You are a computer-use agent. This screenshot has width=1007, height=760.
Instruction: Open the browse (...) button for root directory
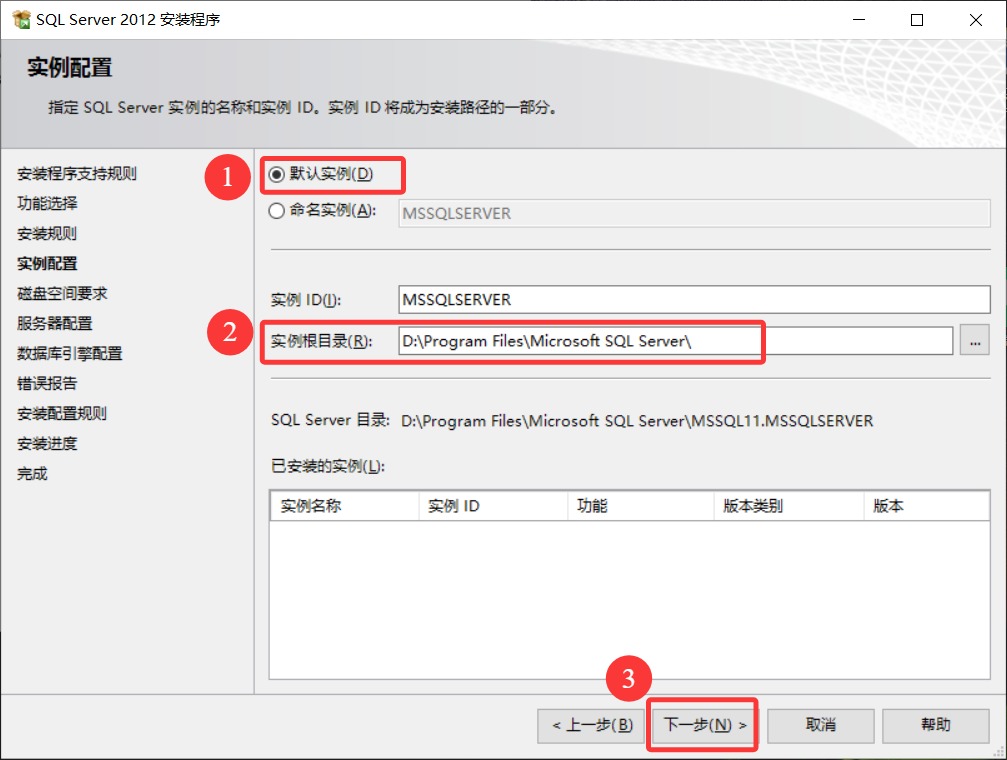[974, 340]
